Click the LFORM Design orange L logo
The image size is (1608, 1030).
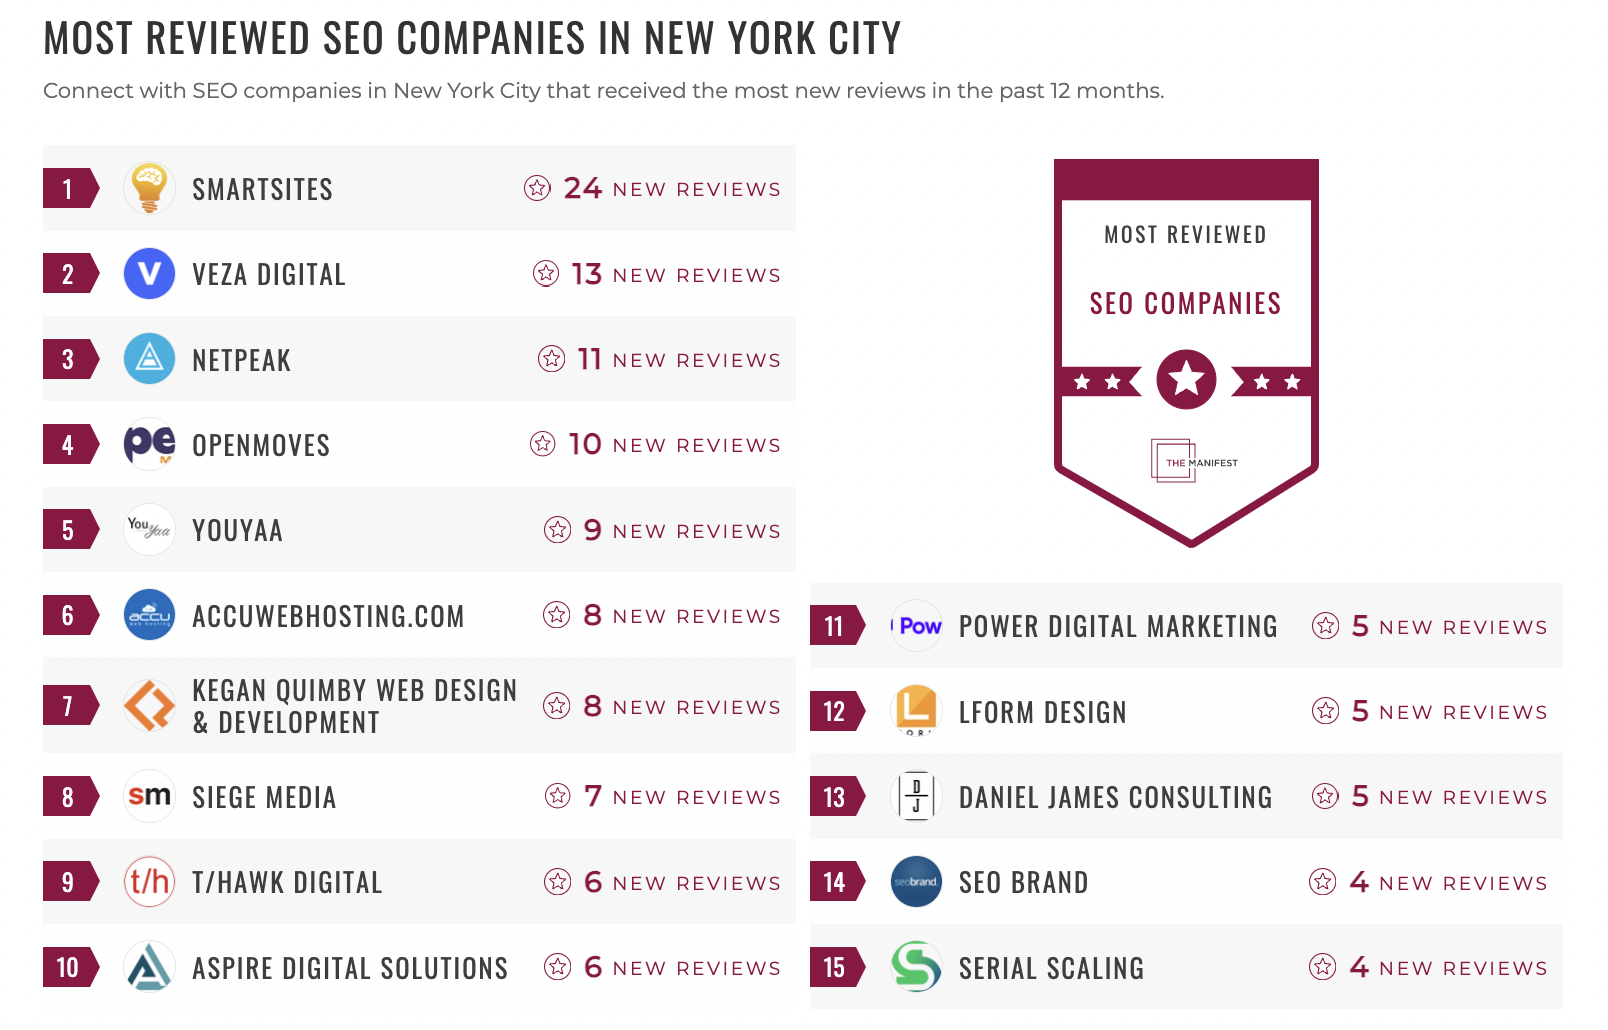point(916,710)
